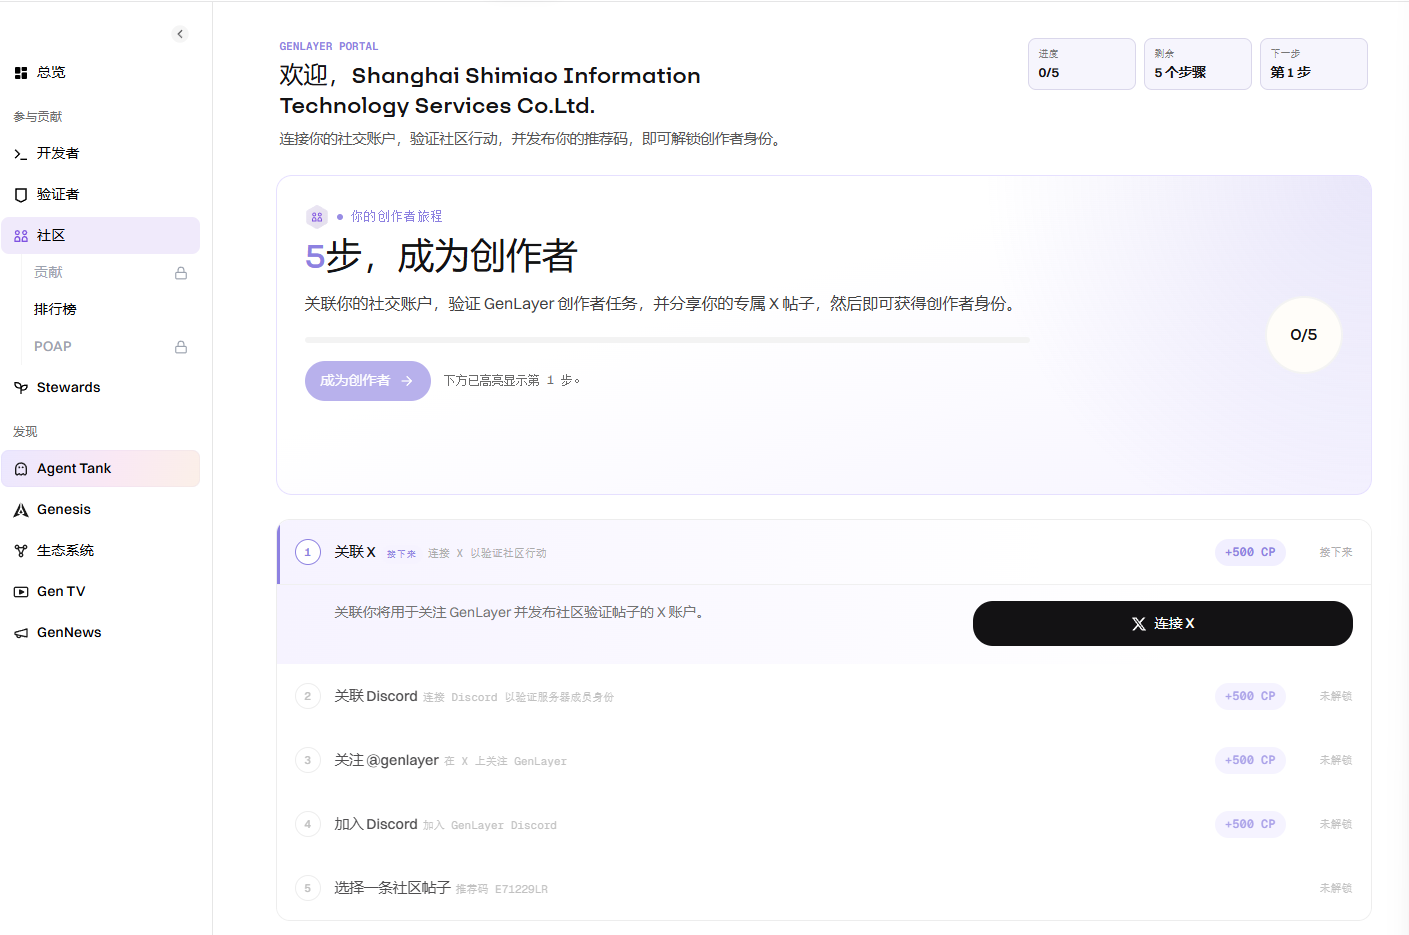Click the 生态系统 network icon
This screenshot has height=935, width=1409.
click(x=21, y=551)
